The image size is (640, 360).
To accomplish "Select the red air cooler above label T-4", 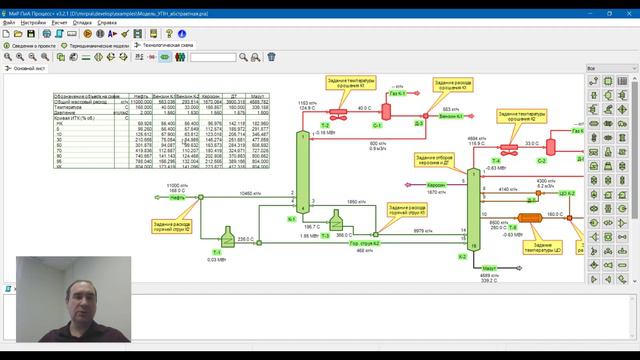I will (x=509, y=150).
